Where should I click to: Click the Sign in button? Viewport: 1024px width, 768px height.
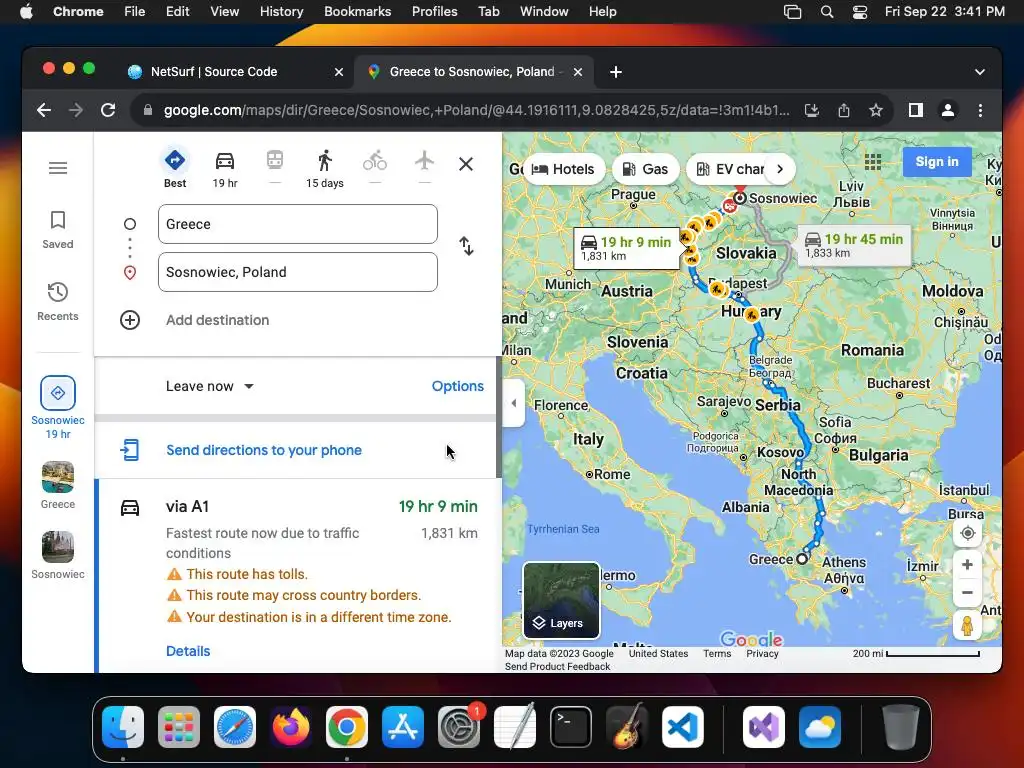pos(936,161)
